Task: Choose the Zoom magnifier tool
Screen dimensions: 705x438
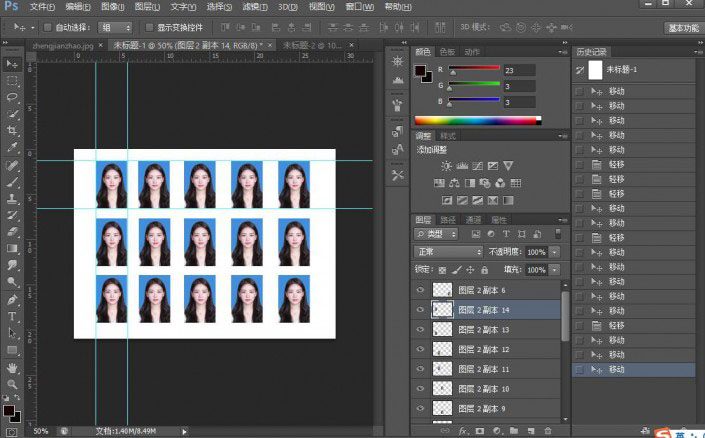Action: [13, 383]
